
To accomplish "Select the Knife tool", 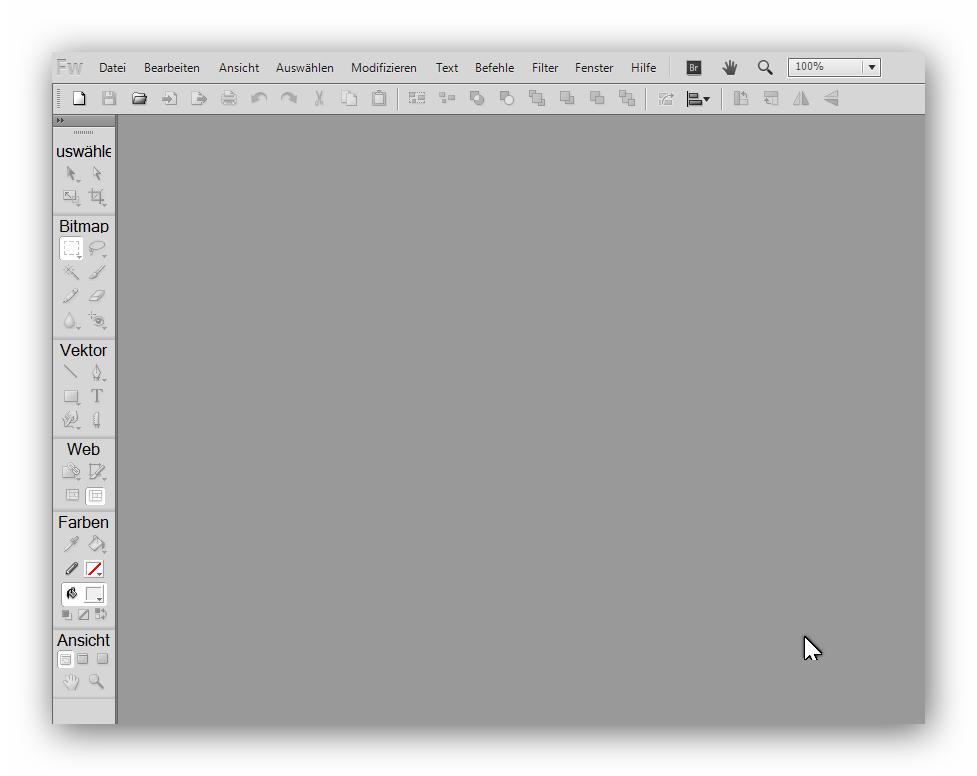I will click(97, 420).
